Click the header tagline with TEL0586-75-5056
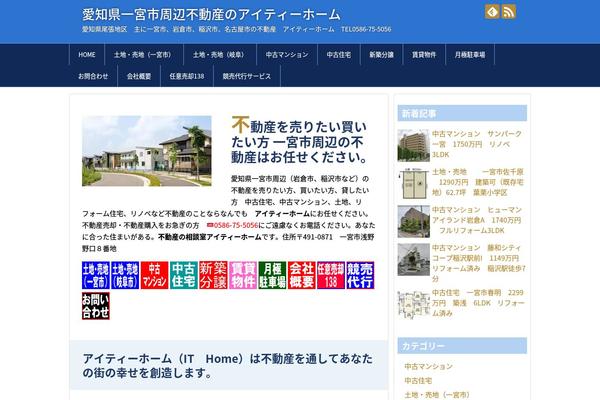This screenshot has height=400, width=600. pos(236,29)
